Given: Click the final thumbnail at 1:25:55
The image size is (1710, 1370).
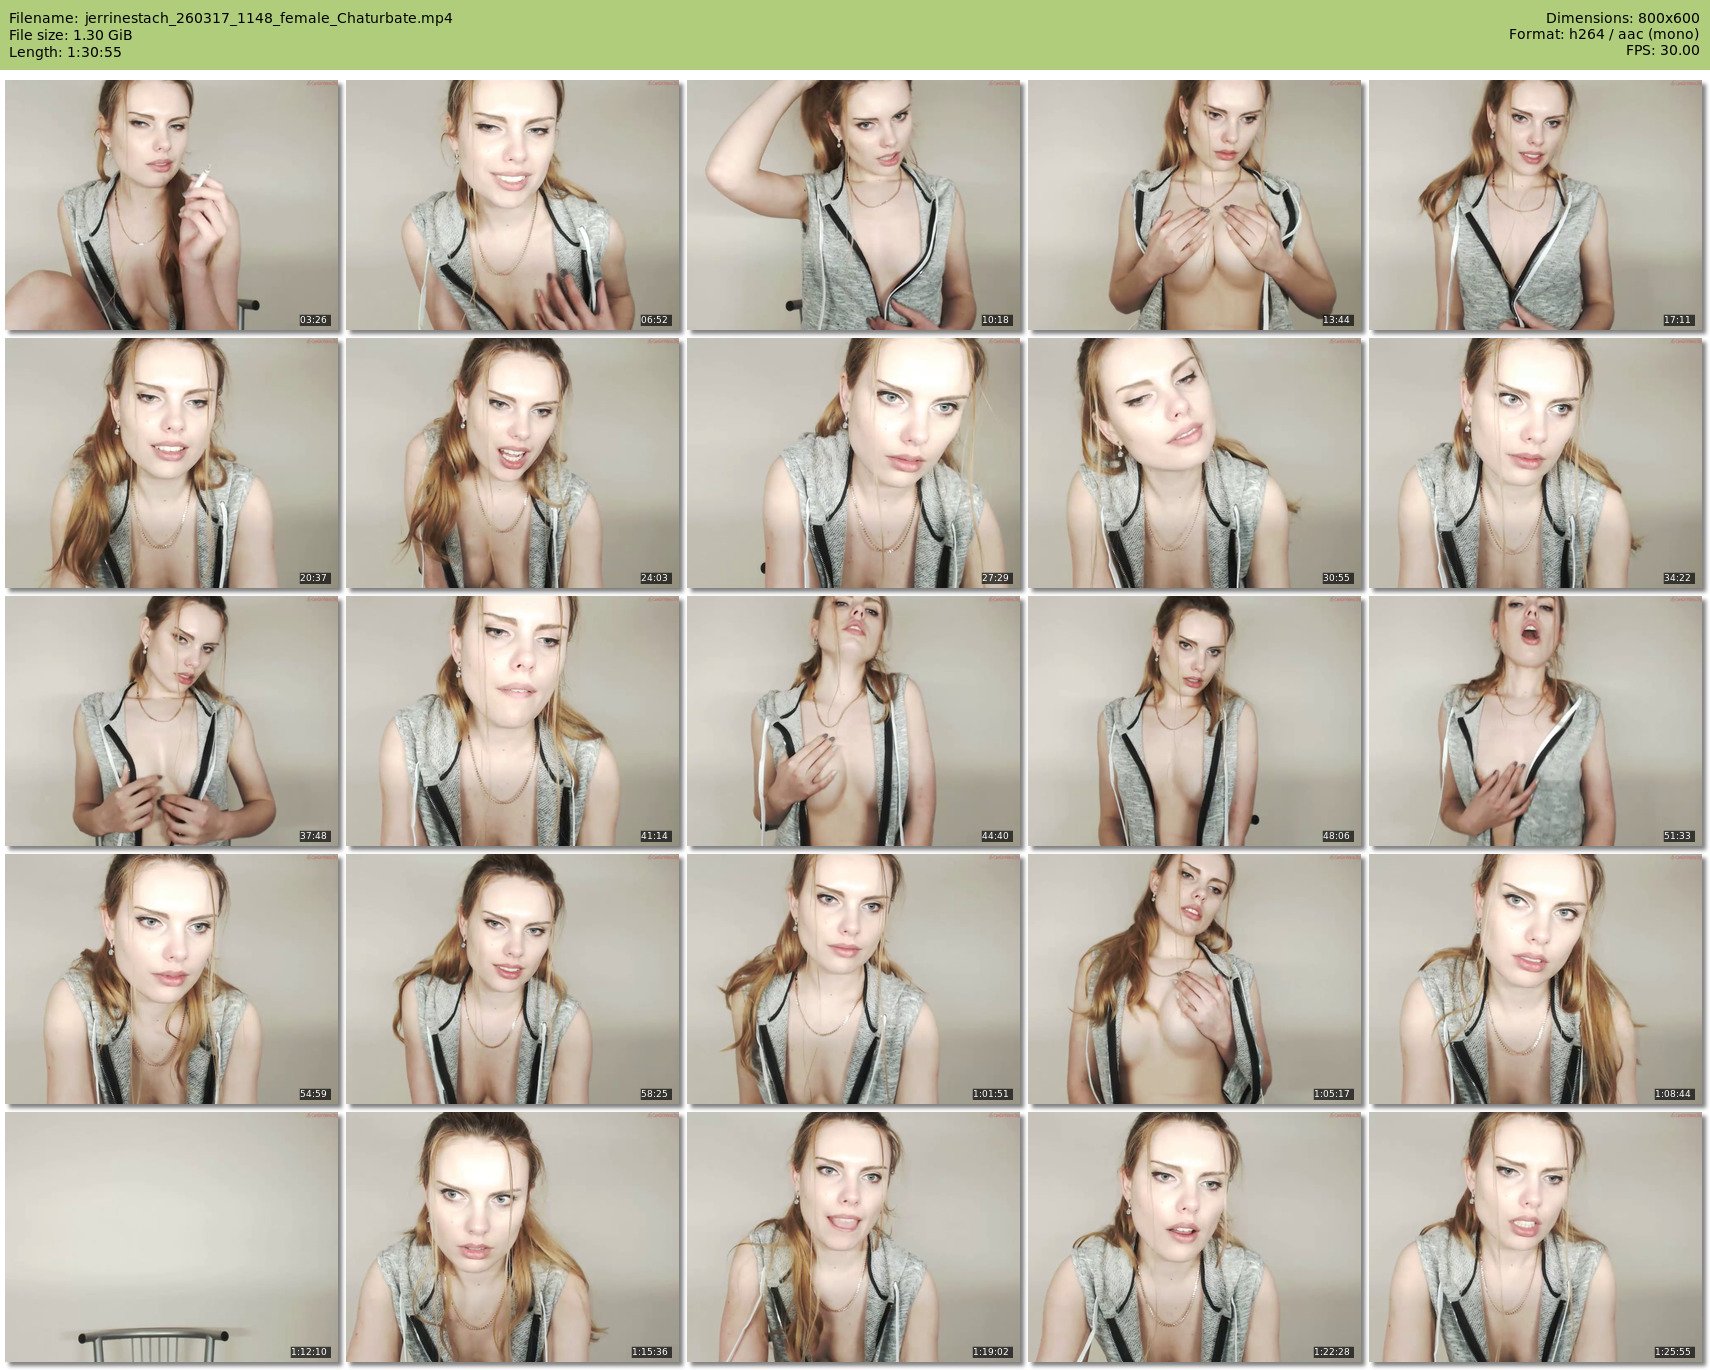Looking at the screenshot, I should click(x=1536, y=1237).
